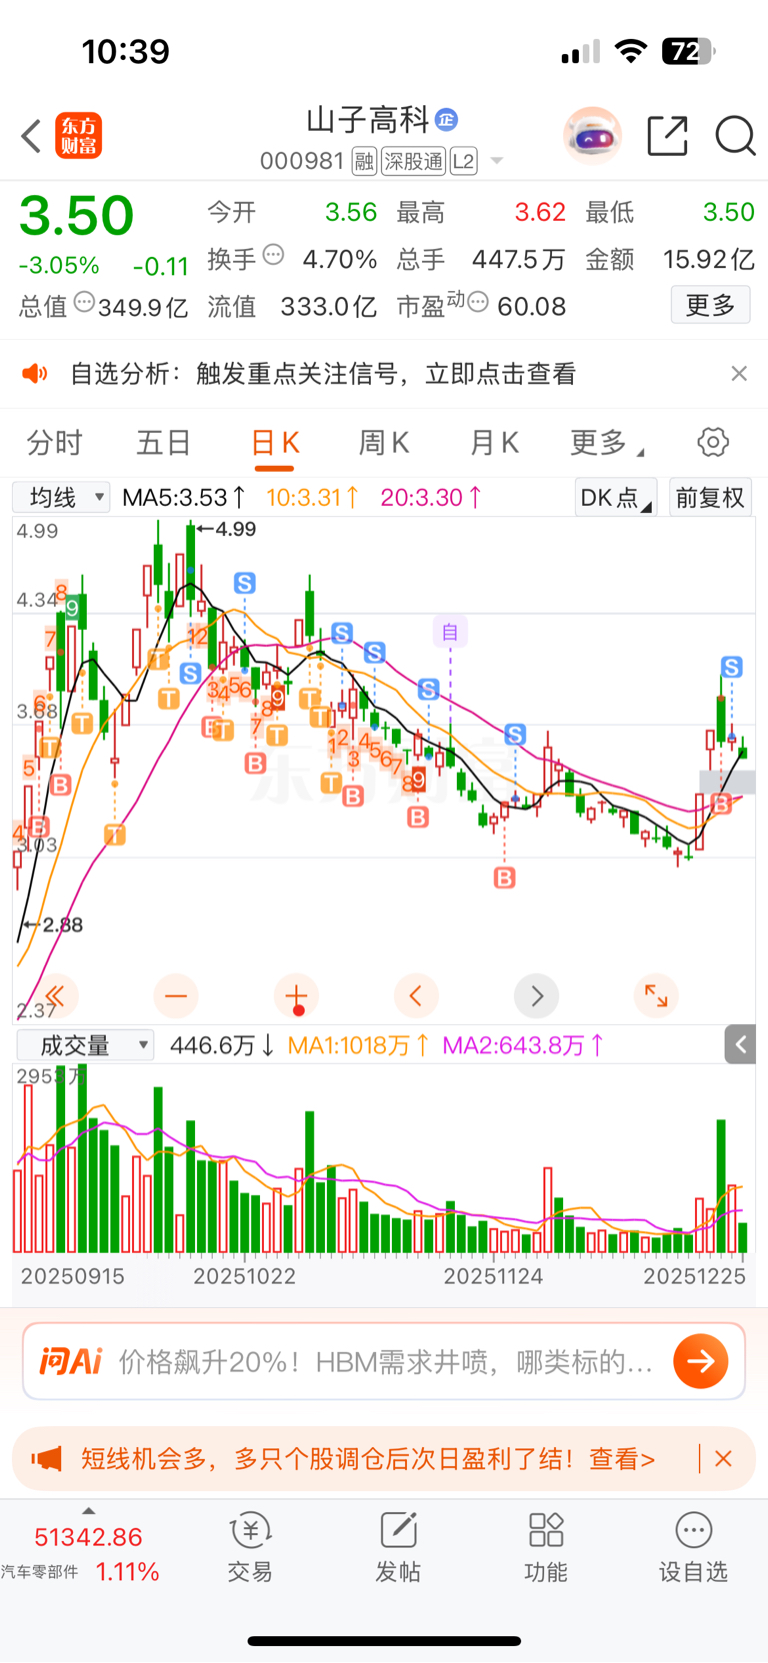Tap the 融 margin badge

coord(364,162)
